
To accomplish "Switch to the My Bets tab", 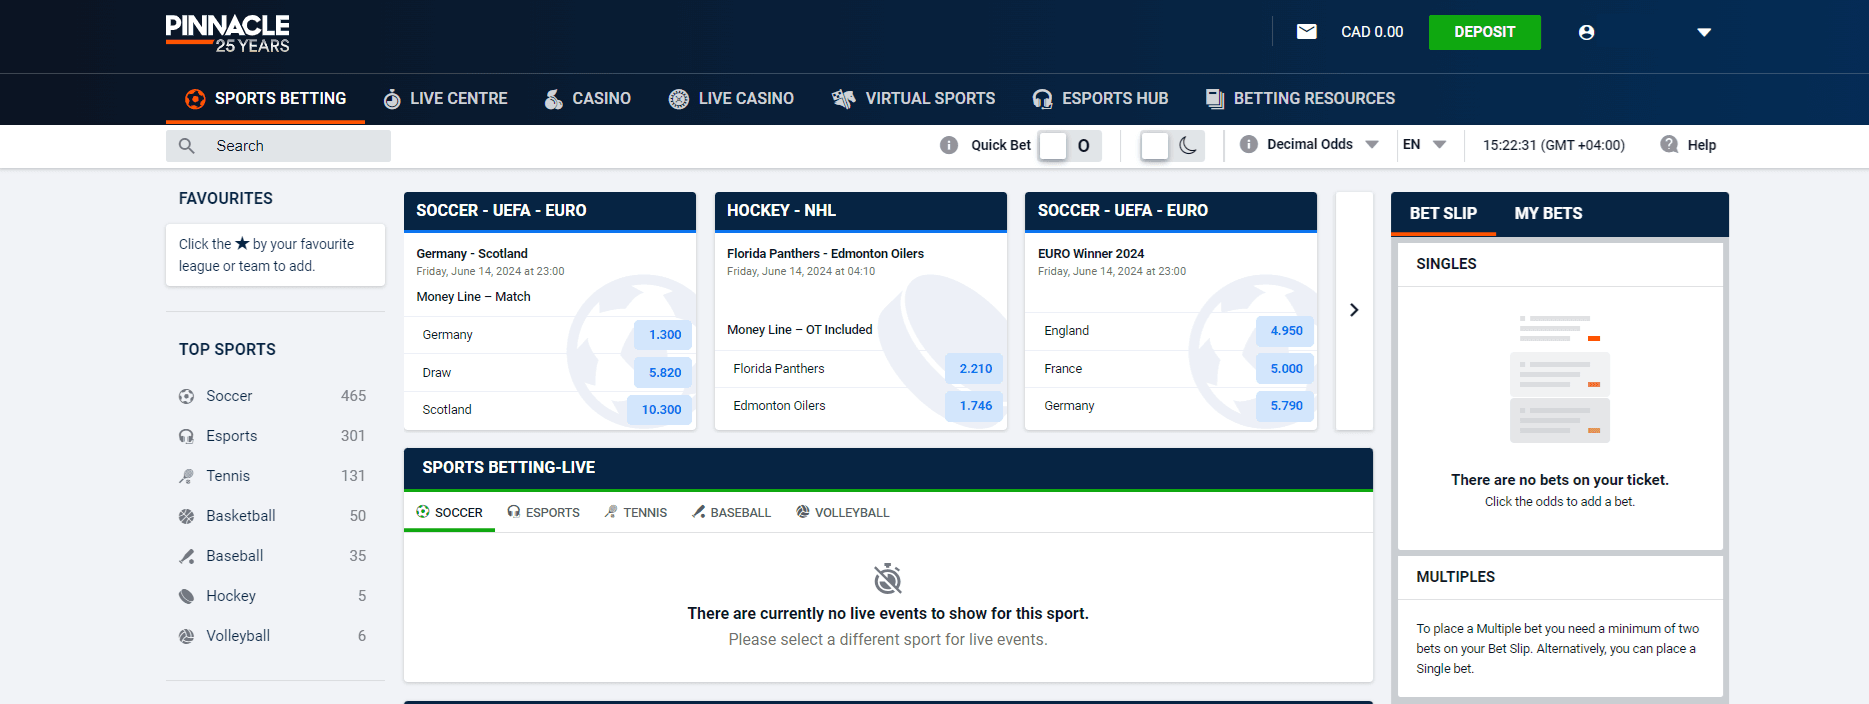I will pos(1548,213).
